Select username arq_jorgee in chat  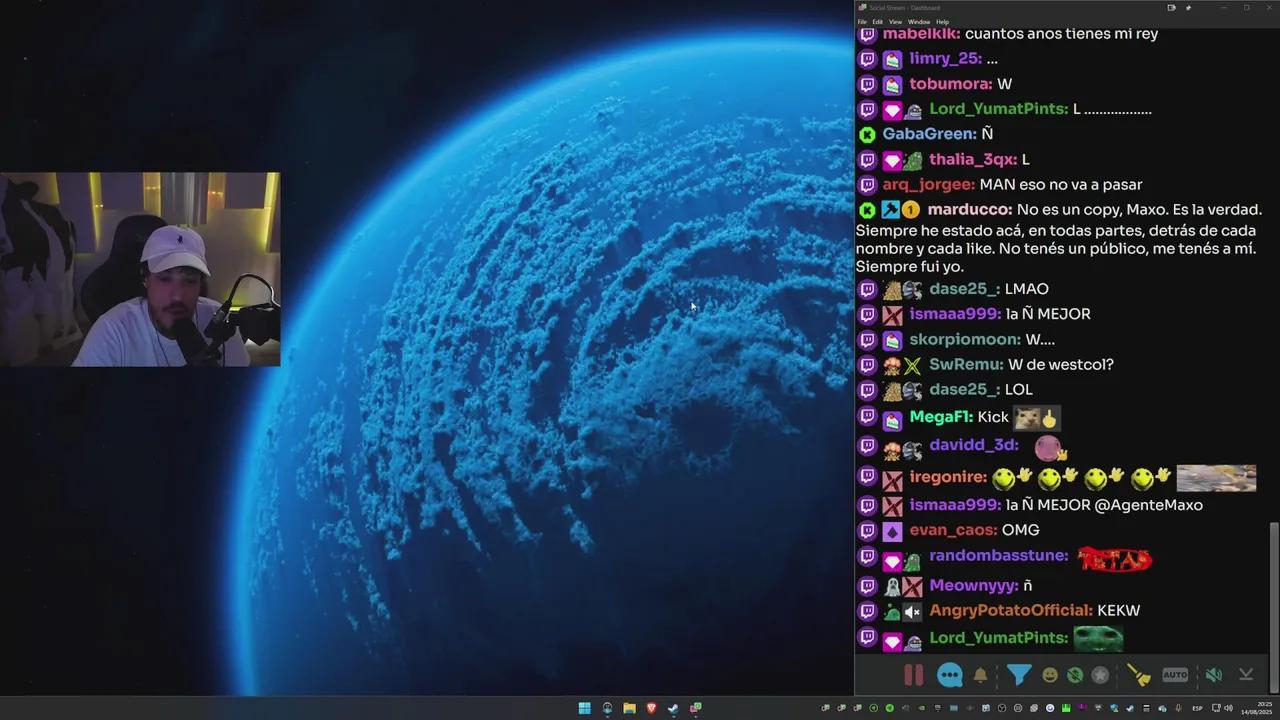928,185
